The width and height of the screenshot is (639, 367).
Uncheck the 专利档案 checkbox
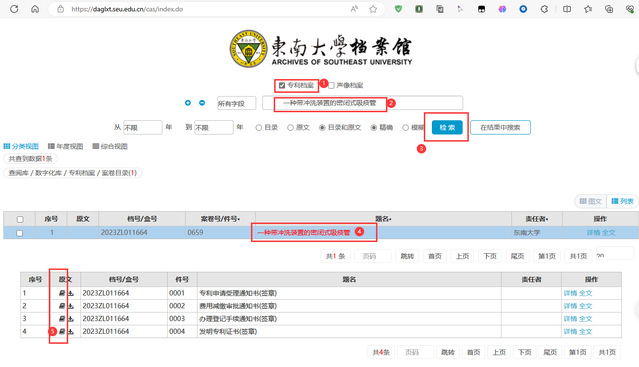click(x=282, y=86)
